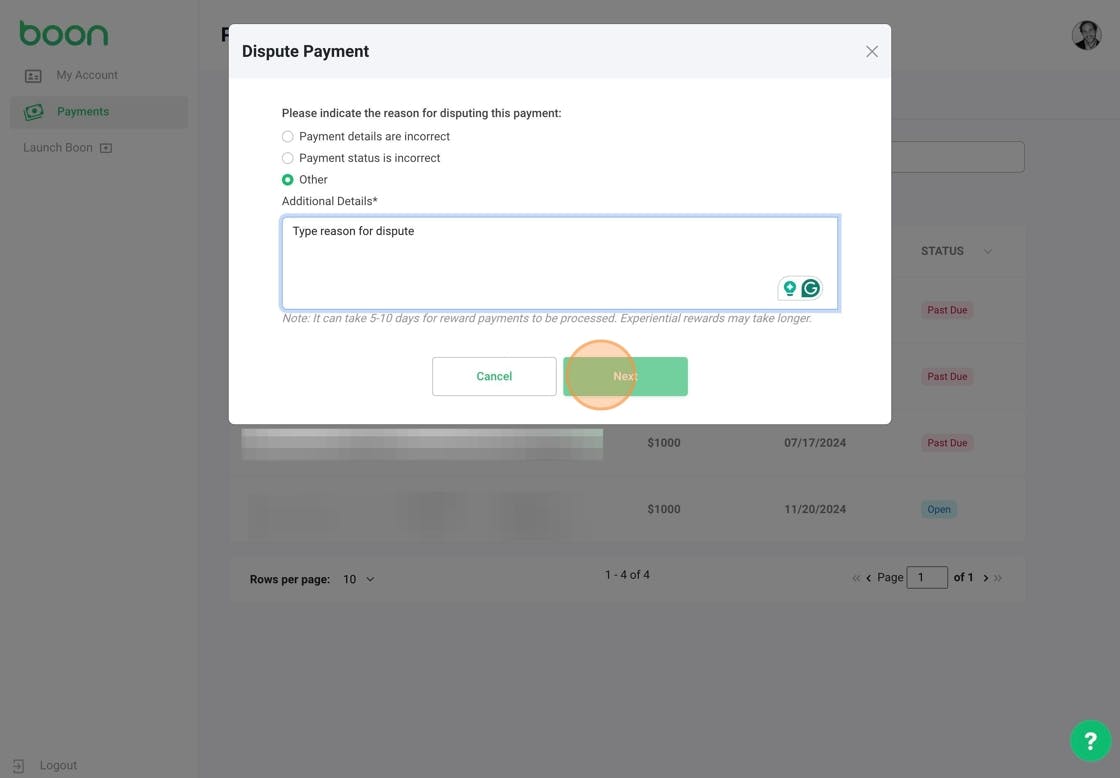
Task: Expand the Rows per page dropdown
Action: [359, 579]
